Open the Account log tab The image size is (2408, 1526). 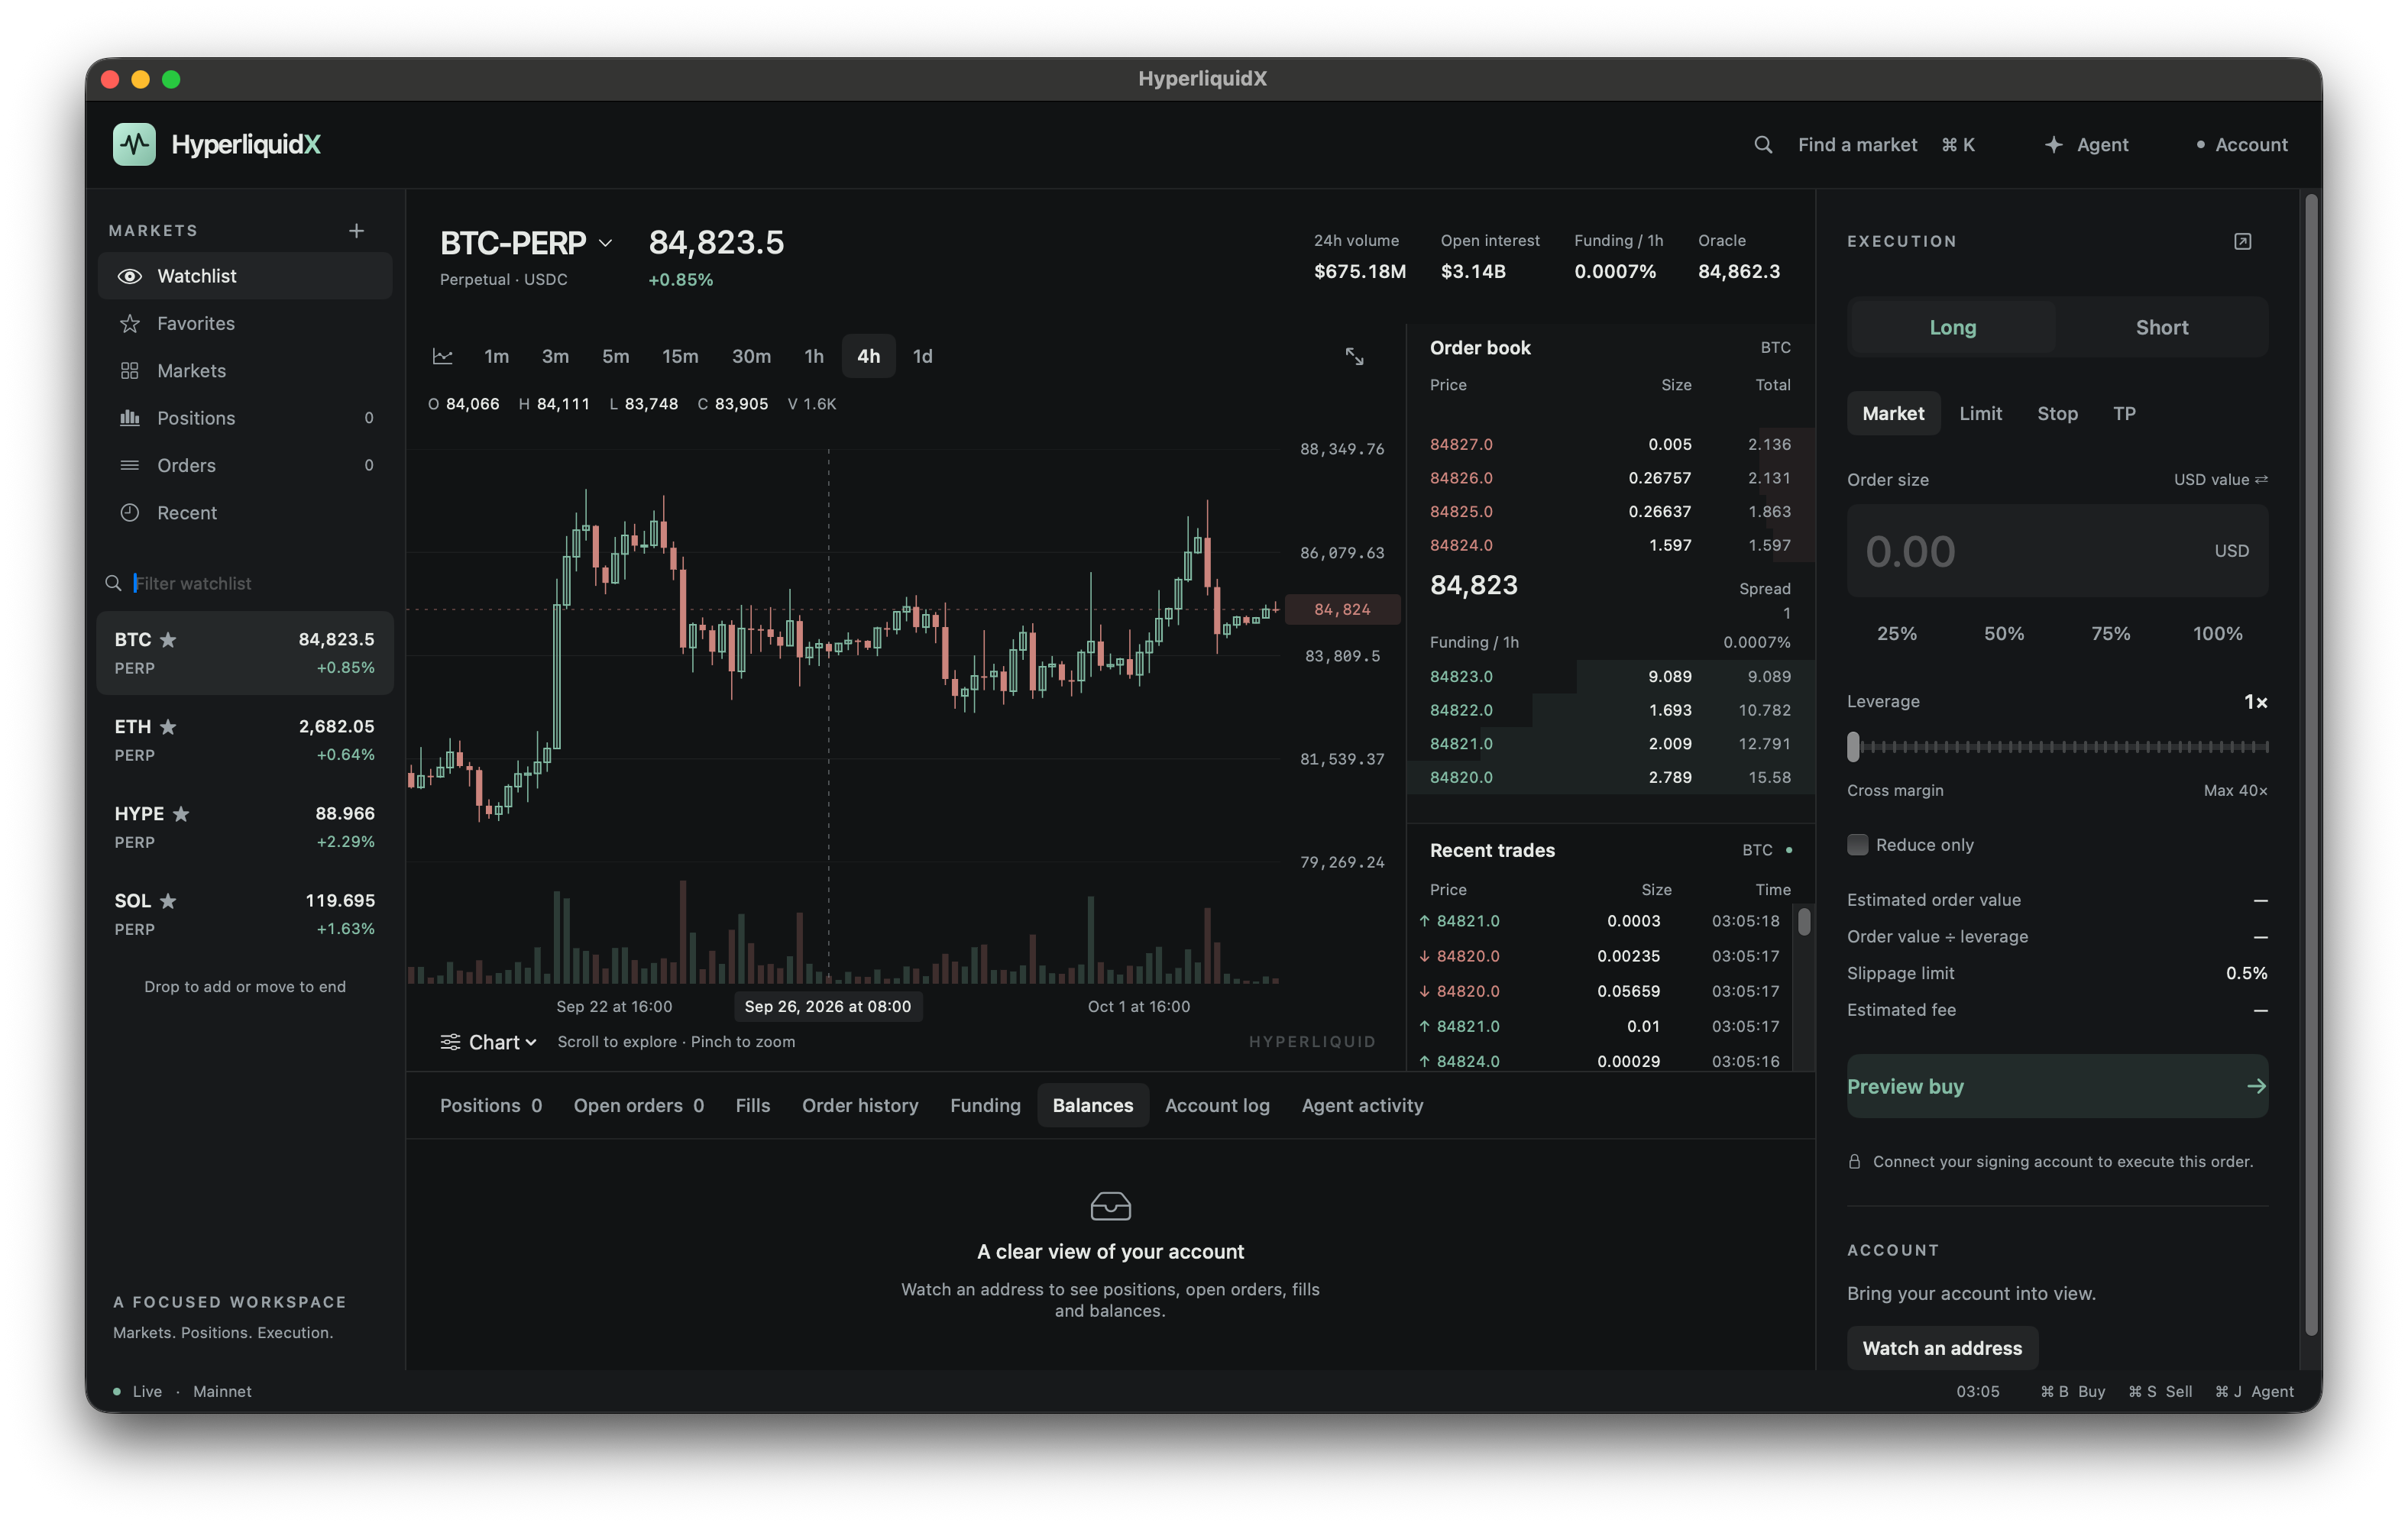[x=1217, y=1105]
